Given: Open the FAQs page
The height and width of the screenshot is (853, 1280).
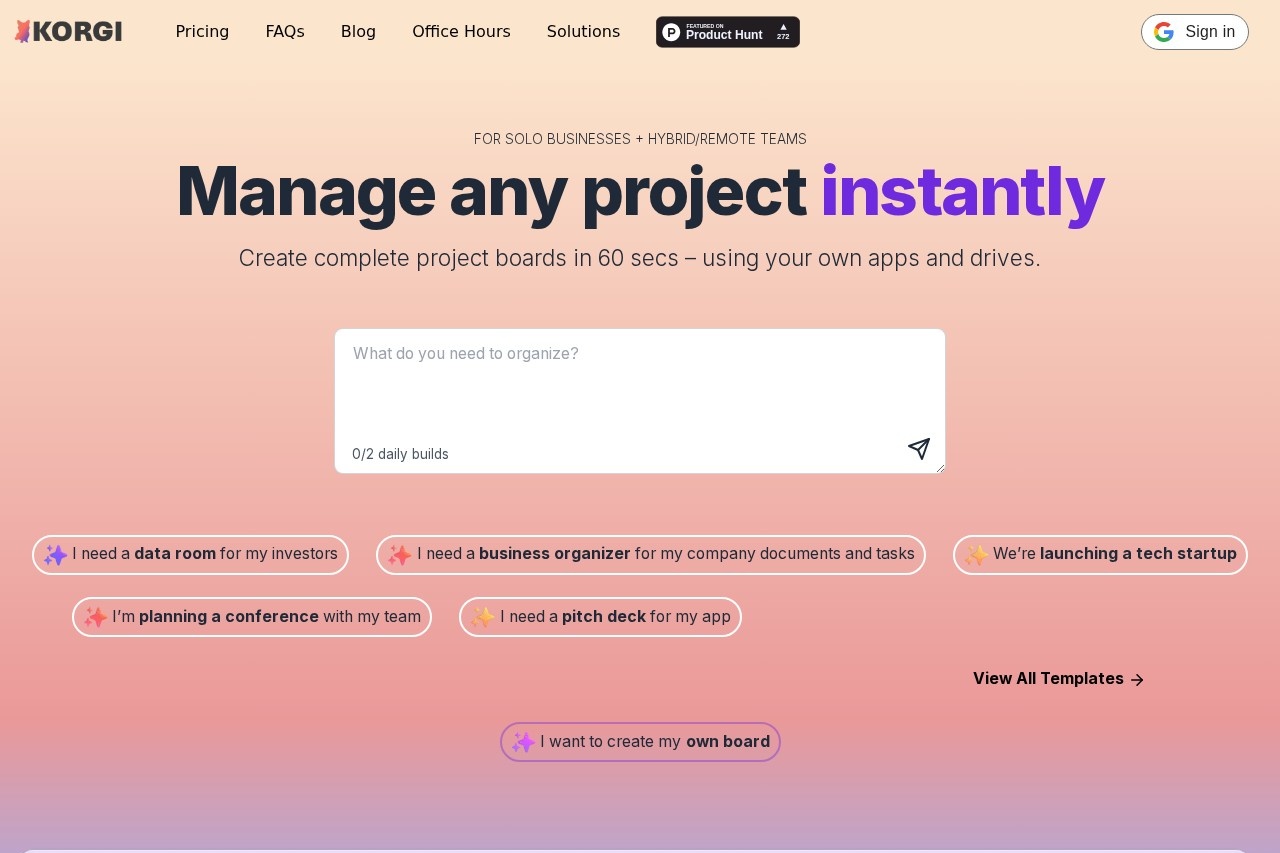Looking at the screenshot, I should [285, 32].
